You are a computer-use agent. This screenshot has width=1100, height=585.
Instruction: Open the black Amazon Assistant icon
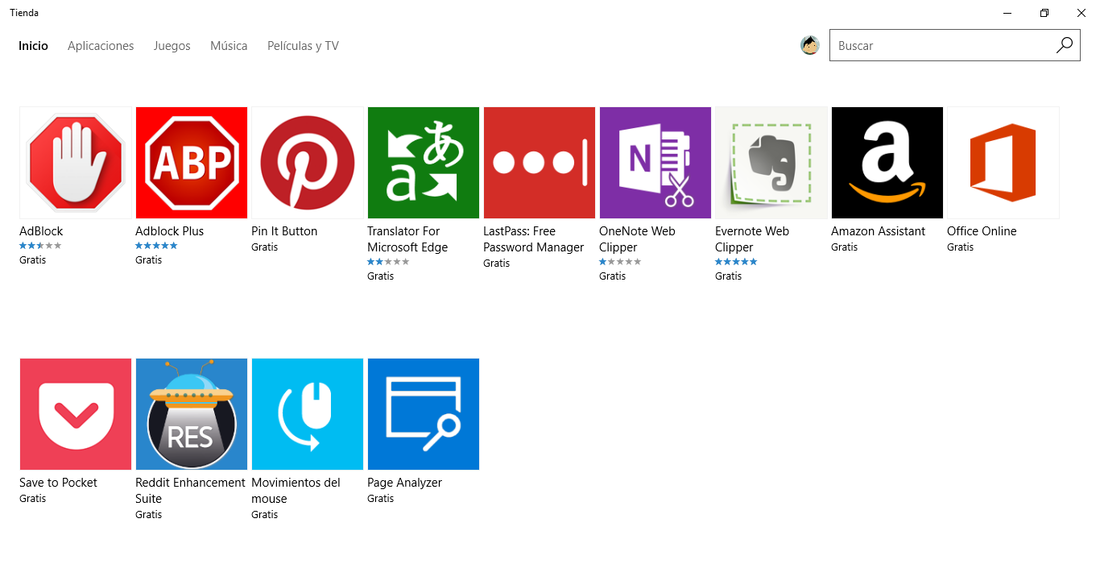tap(887, 163)
